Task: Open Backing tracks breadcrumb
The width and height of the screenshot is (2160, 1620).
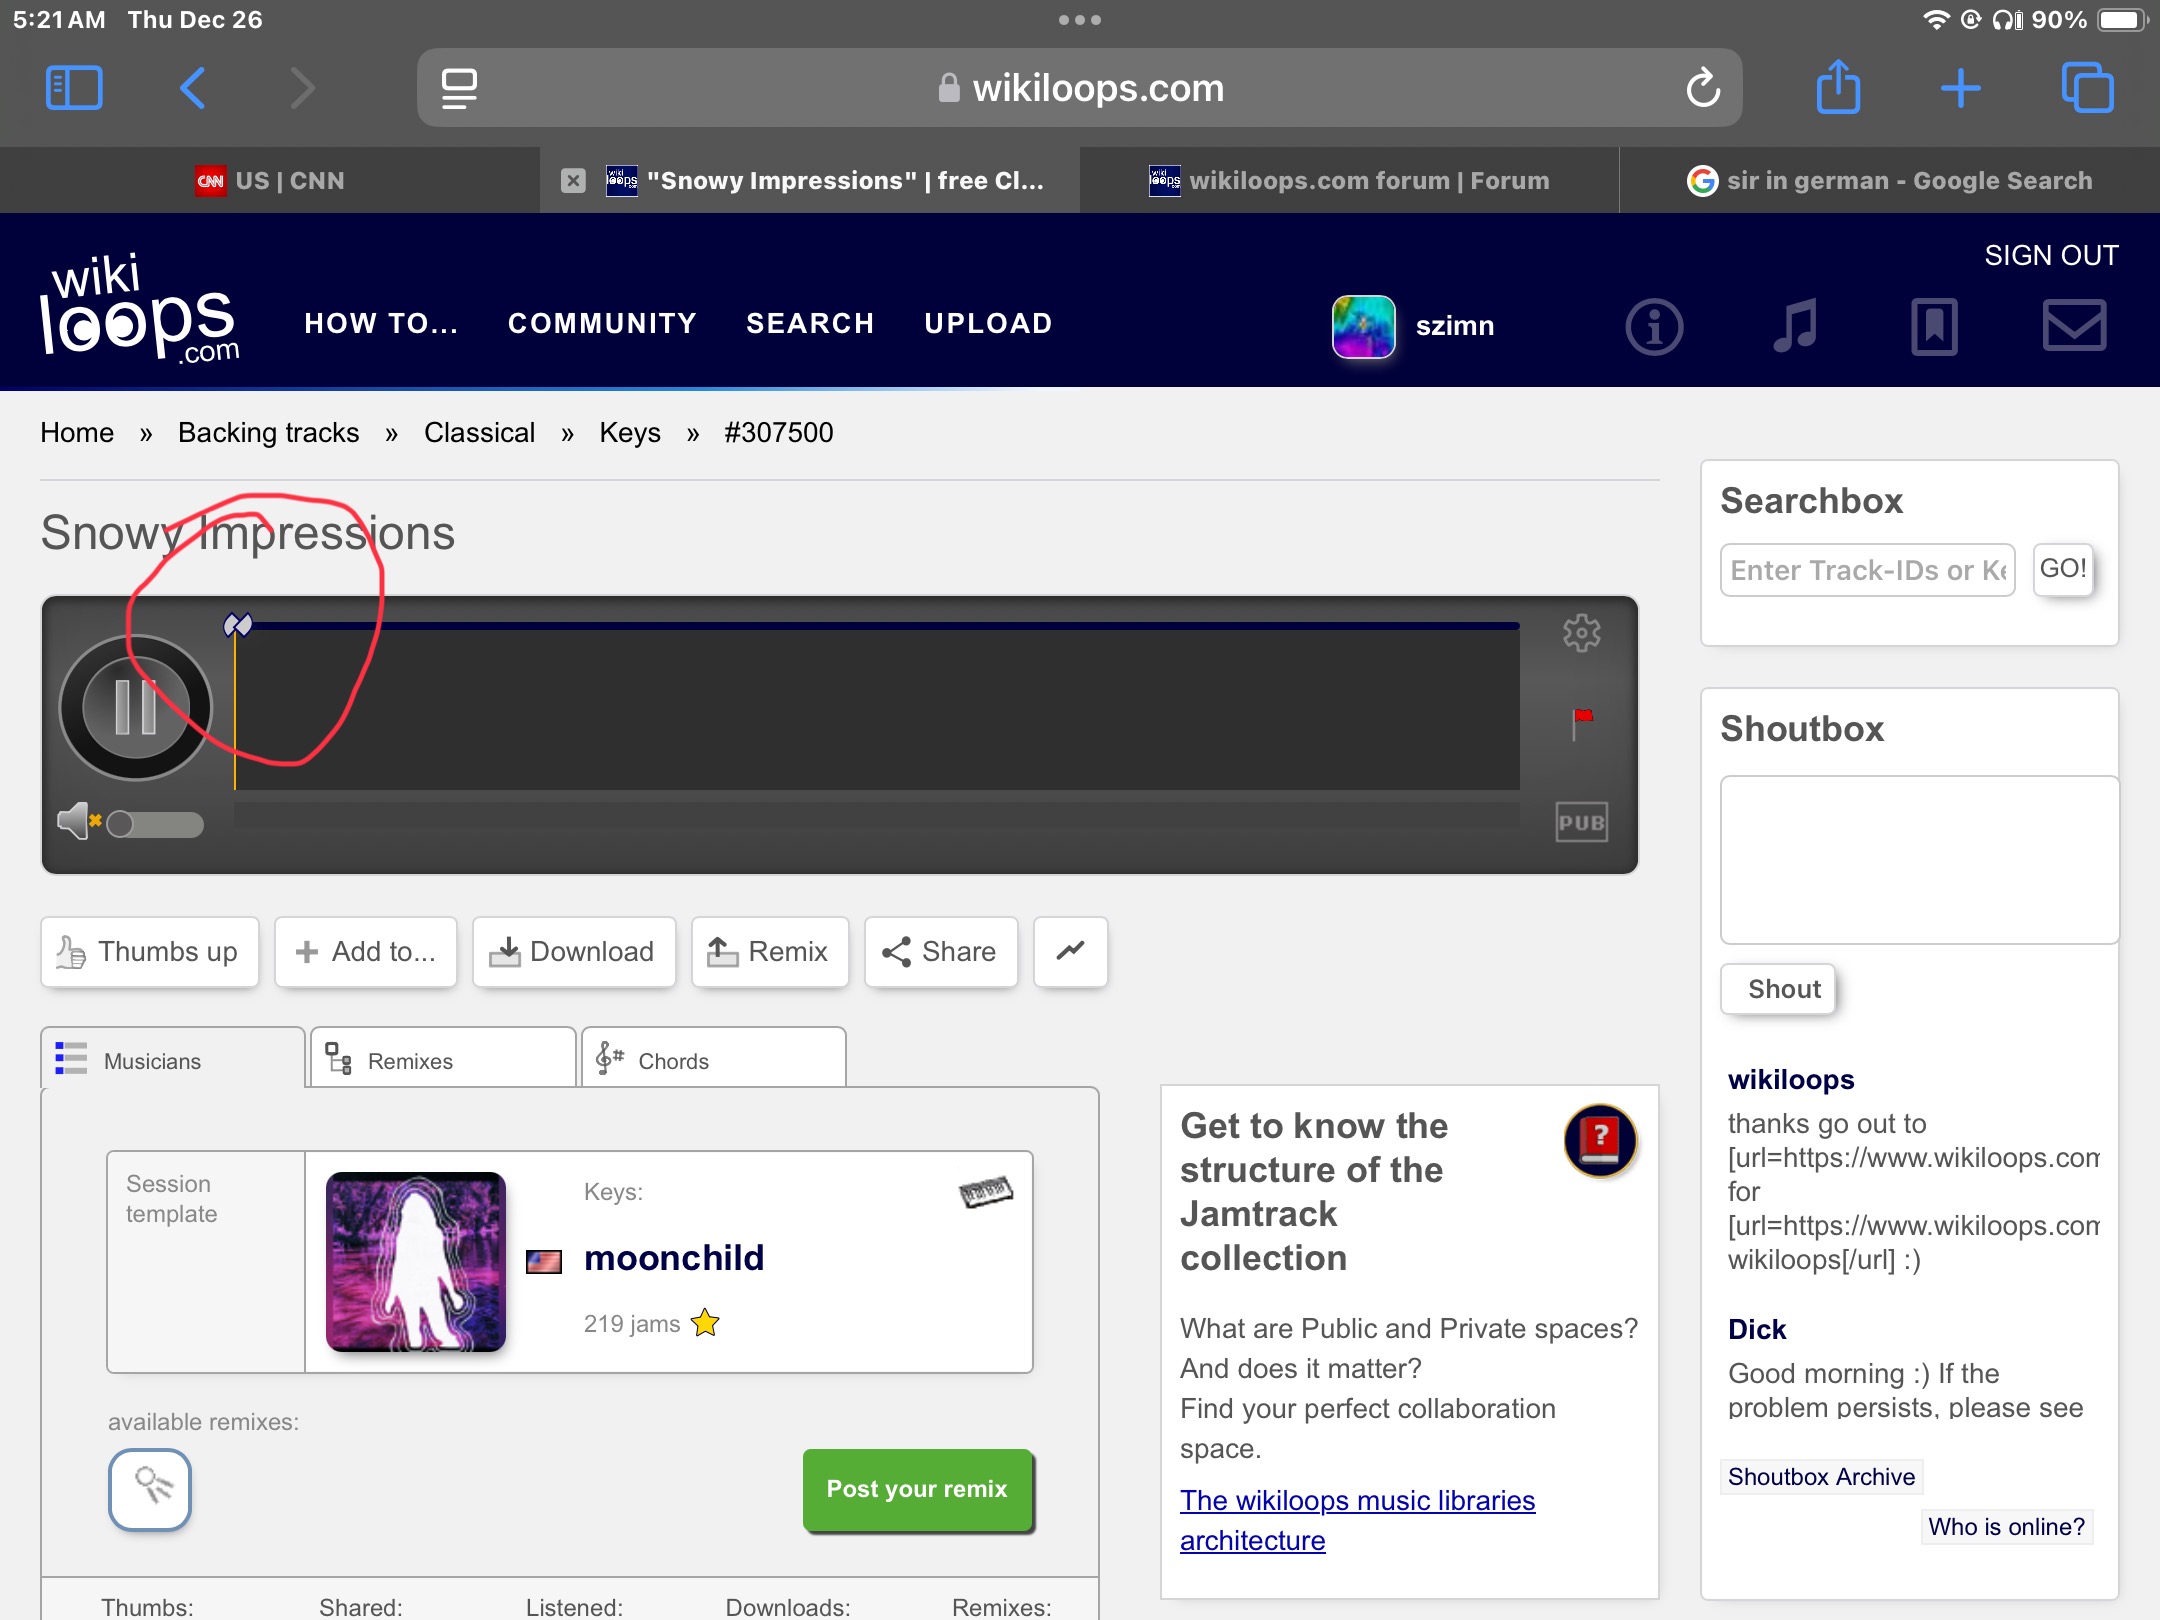Action: [268, 433]
